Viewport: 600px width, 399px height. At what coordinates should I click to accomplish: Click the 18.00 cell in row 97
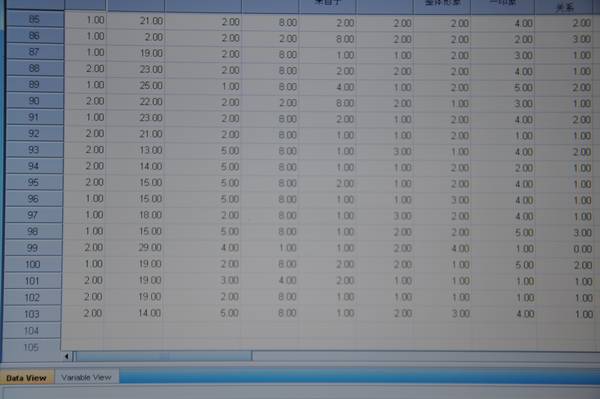pos(136,215)
